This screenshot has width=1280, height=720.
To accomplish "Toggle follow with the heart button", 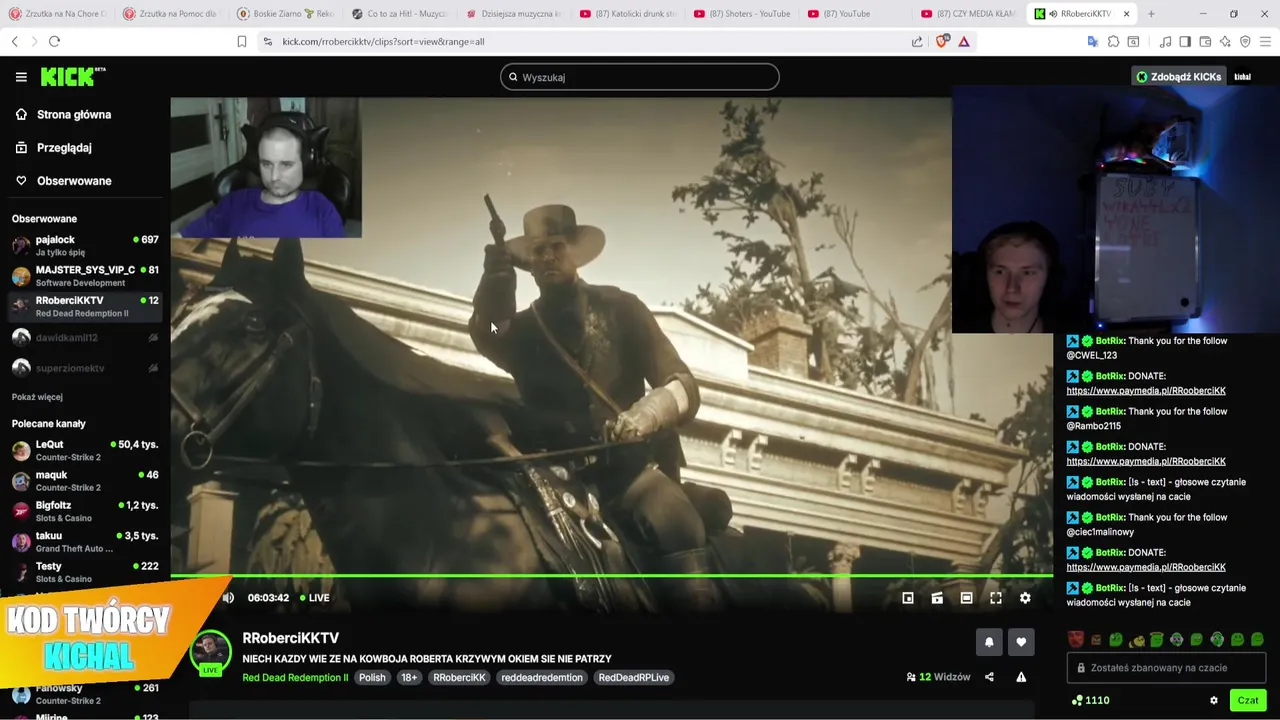I will (1021, 642).
